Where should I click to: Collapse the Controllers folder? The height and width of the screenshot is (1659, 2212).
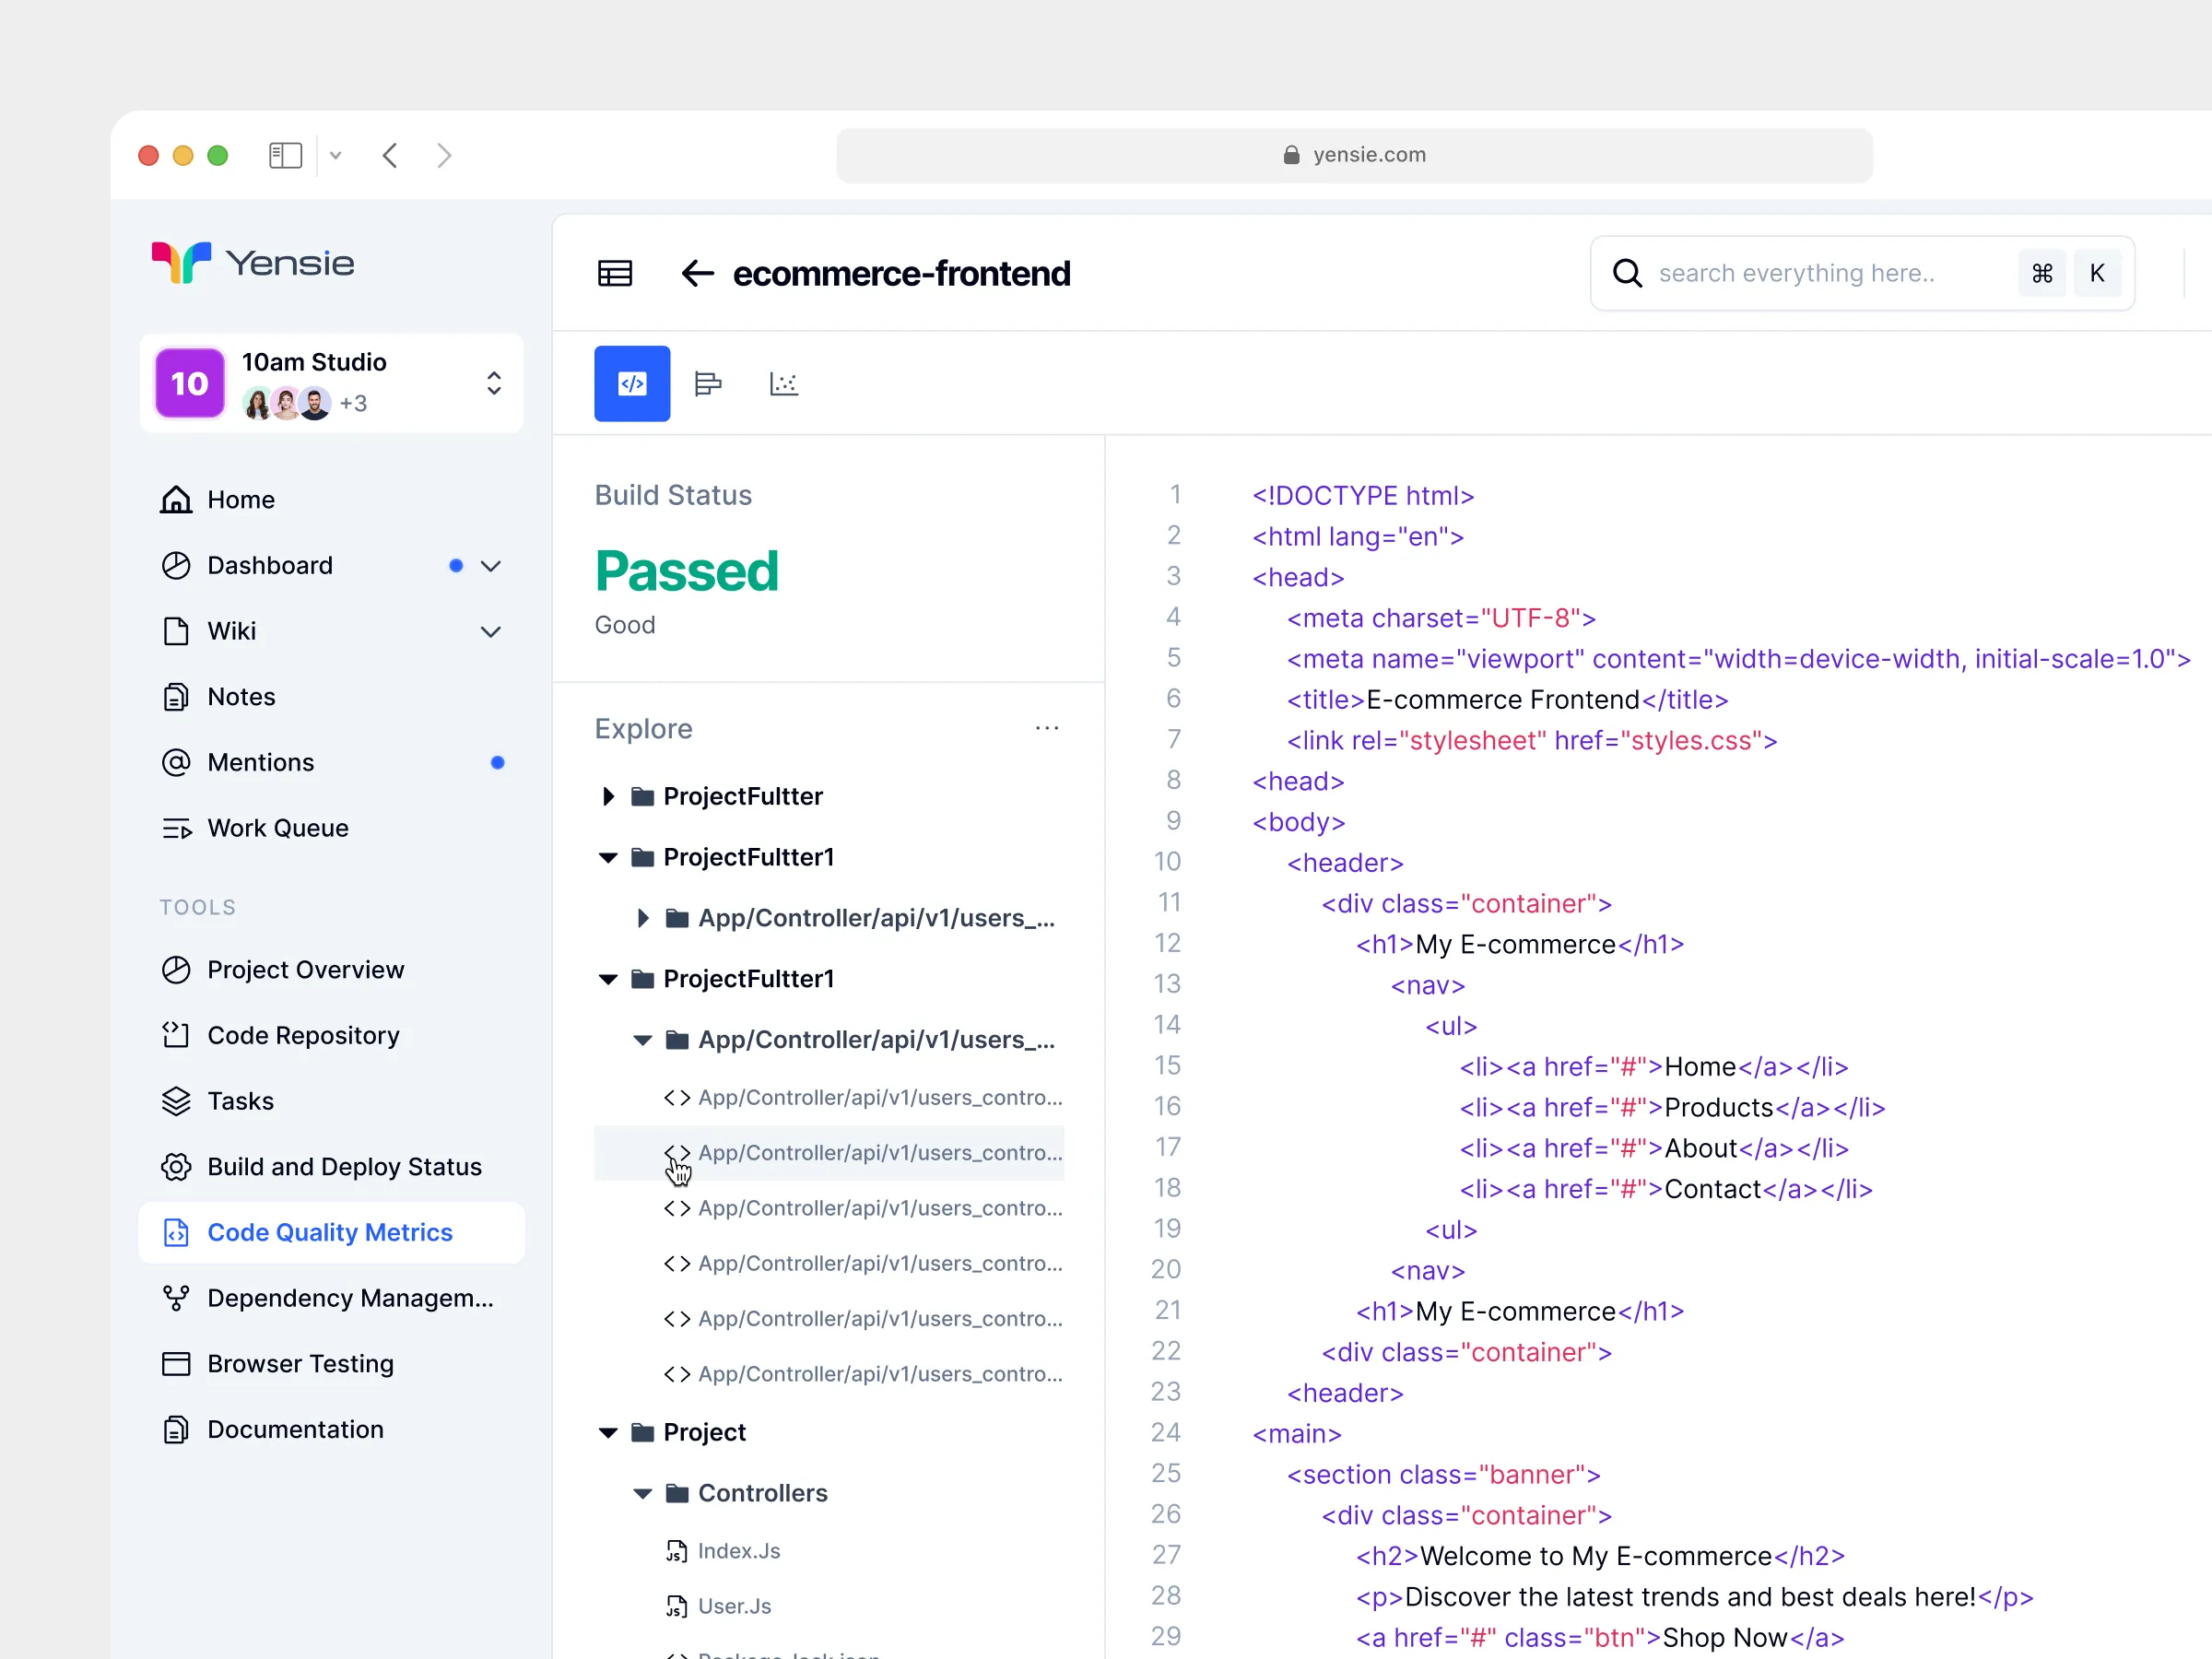coord(643,1493)
